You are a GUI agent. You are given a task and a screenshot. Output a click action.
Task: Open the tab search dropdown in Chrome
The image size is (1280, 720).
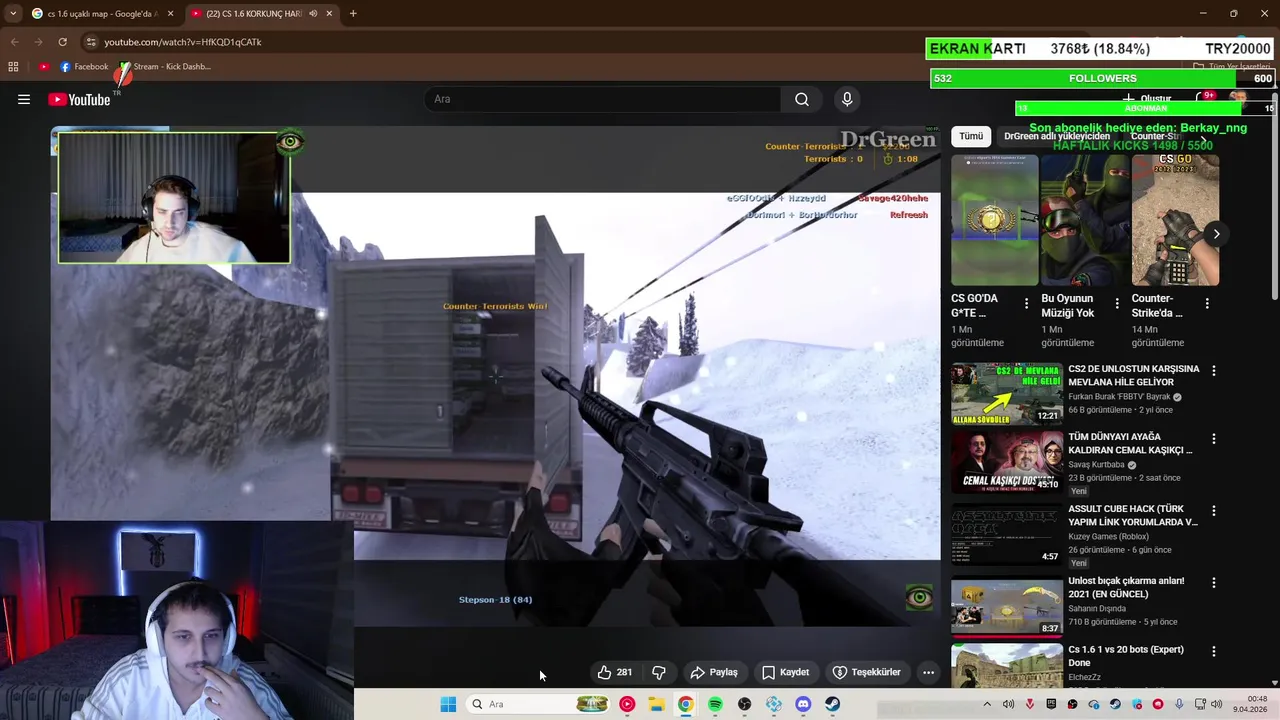13,14
